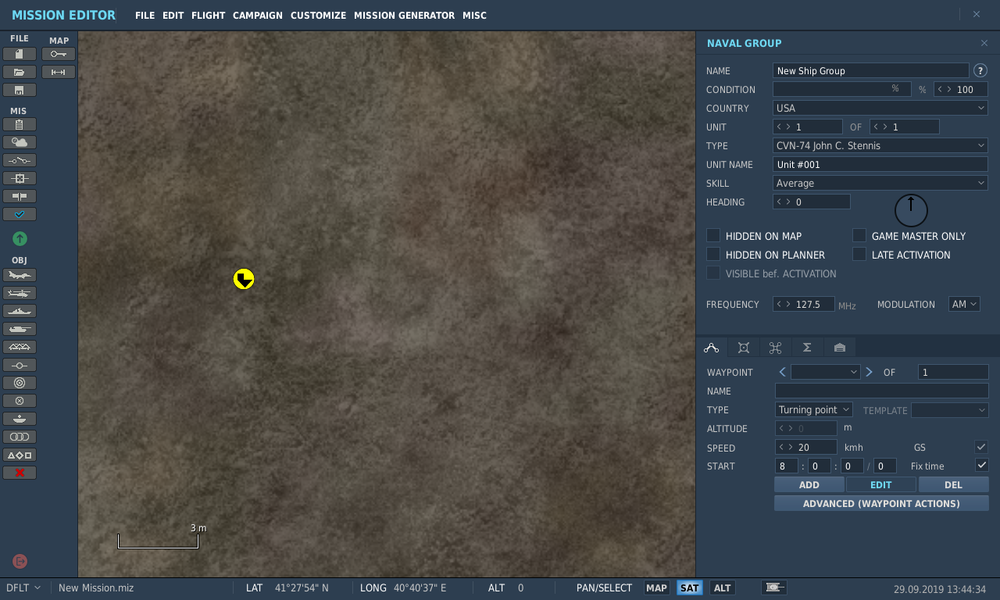Select the yellow ship unit on map
The height and width of the screenshot is (600, 1000).
click(244, 279)
